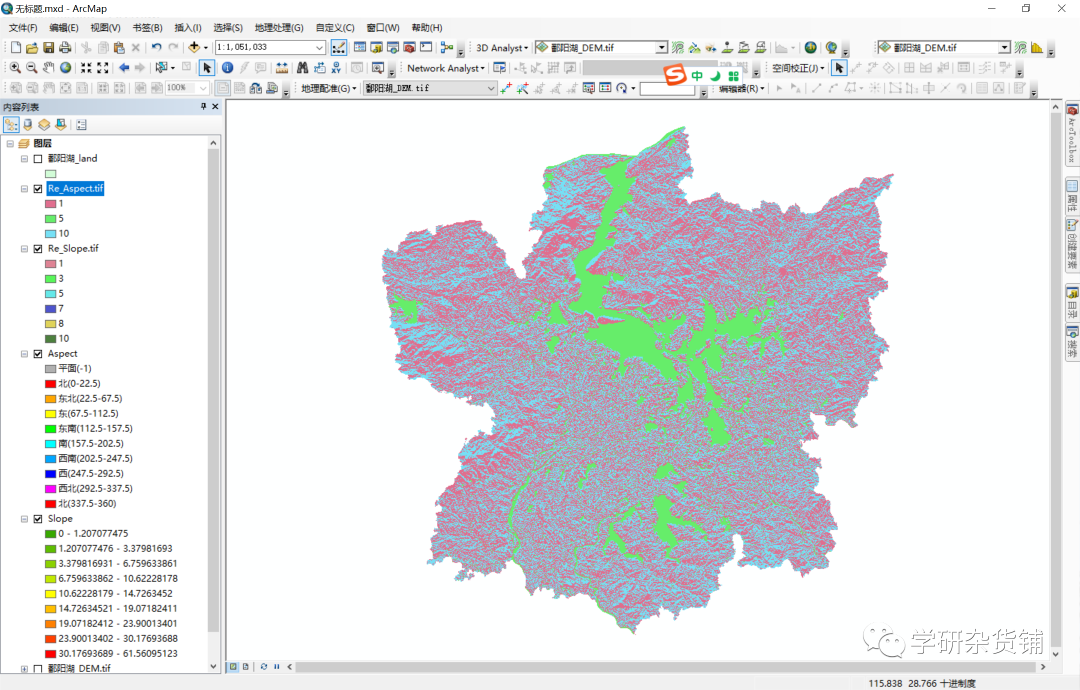Activate the Identify tool
This screenshot has height=690, width=1080.
[x=227, y=69]
